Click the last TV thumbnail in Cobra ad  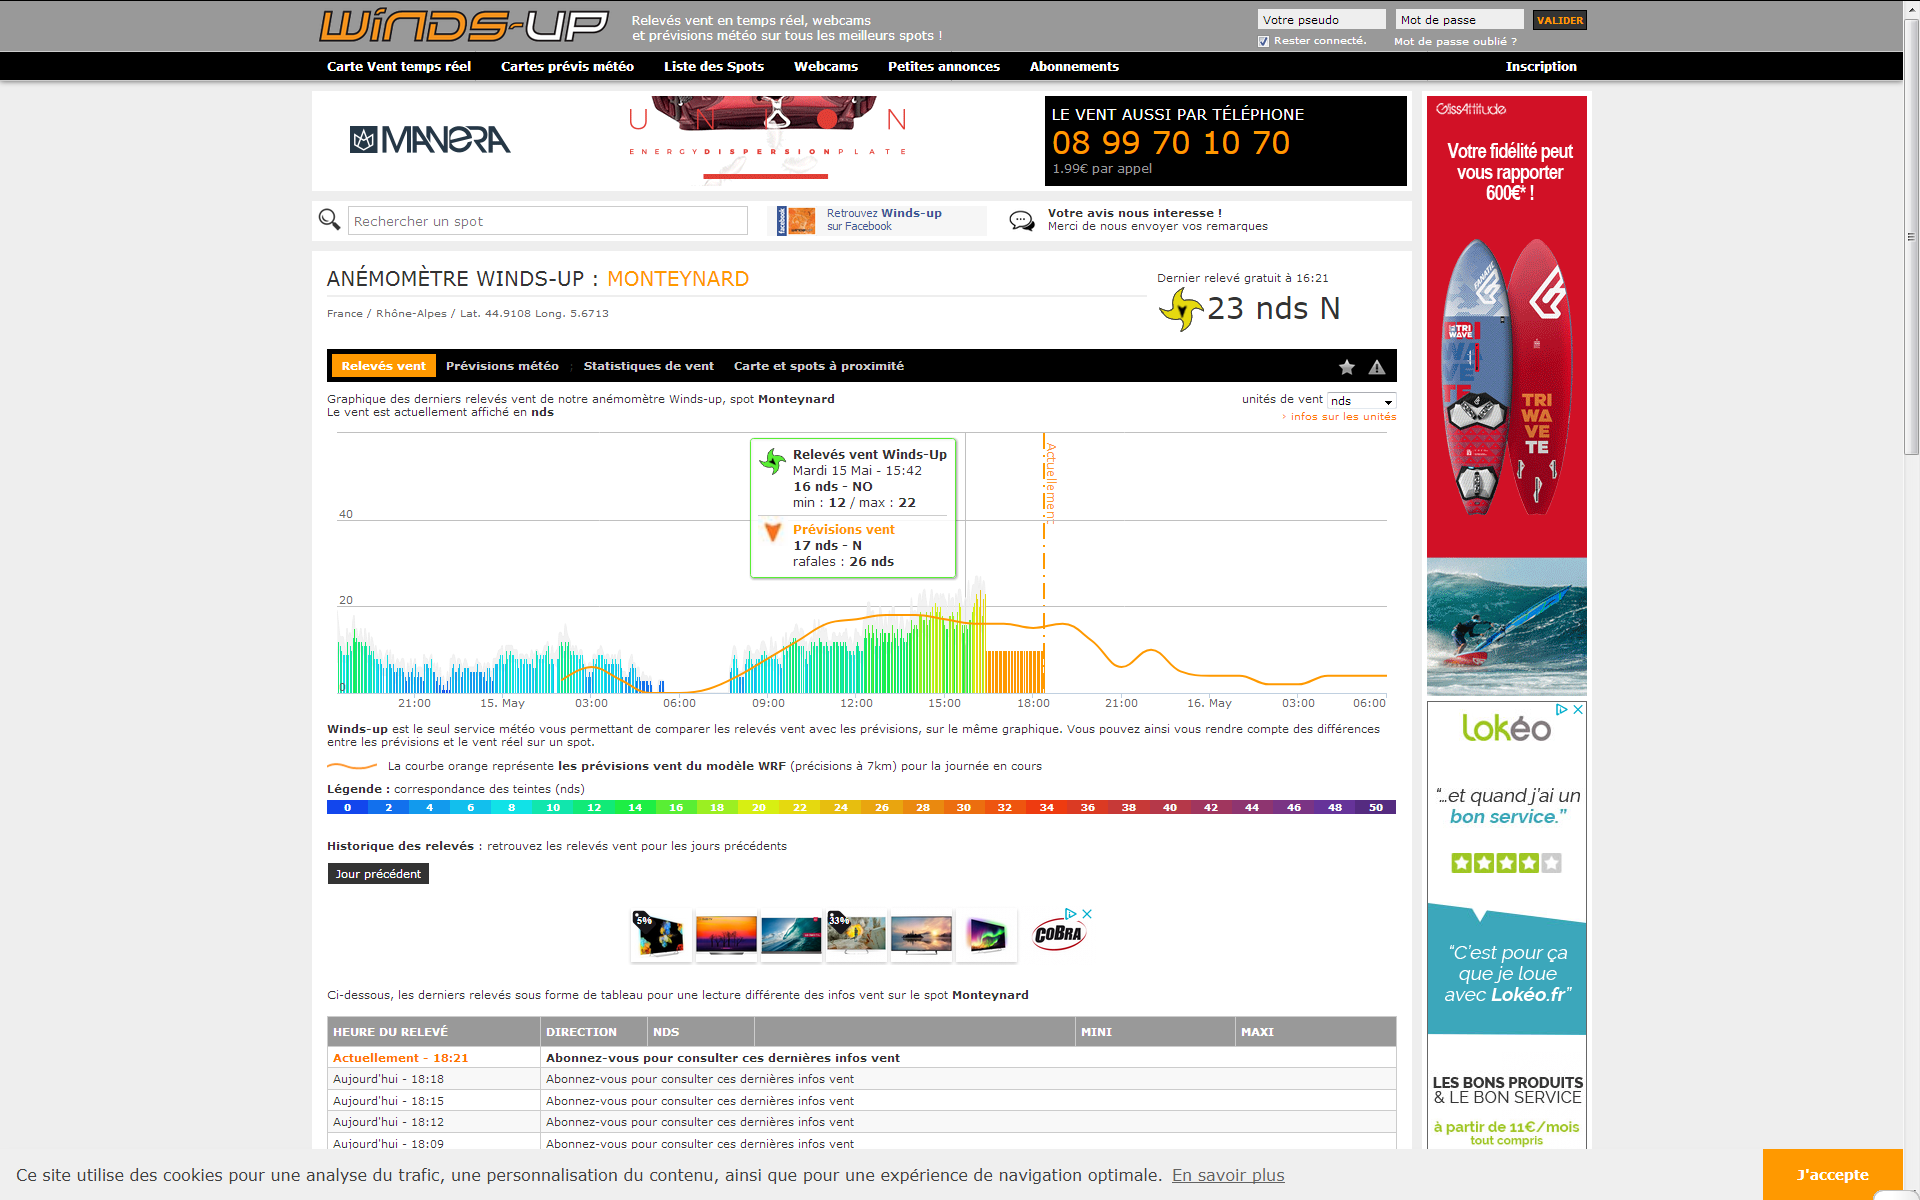coord(986,935)
